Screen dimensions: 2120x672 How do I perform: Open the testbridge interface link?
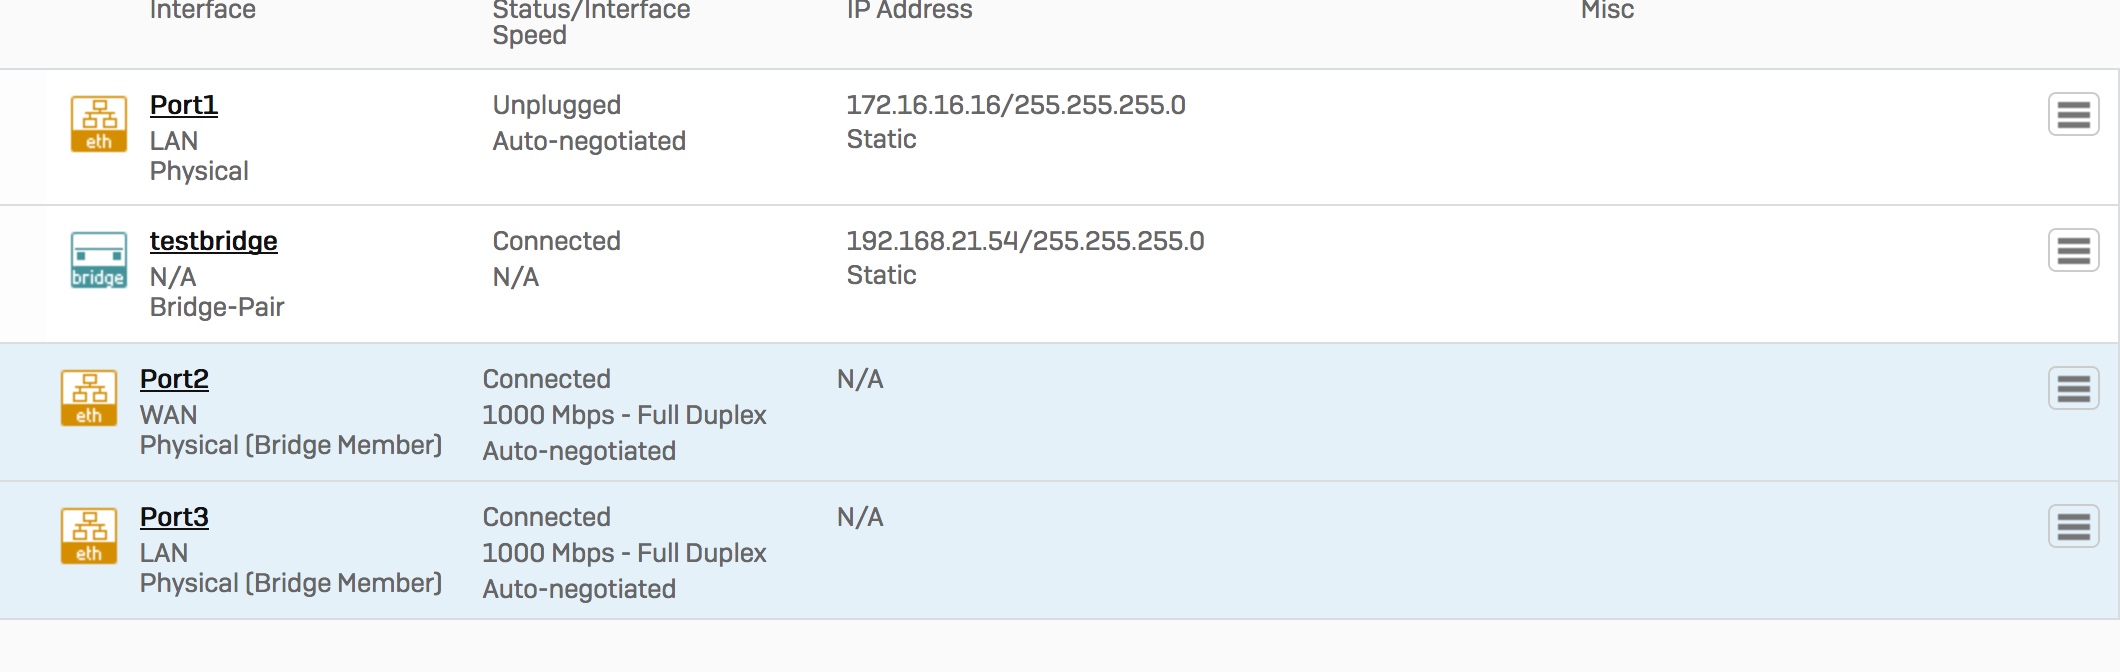point(214,241)
